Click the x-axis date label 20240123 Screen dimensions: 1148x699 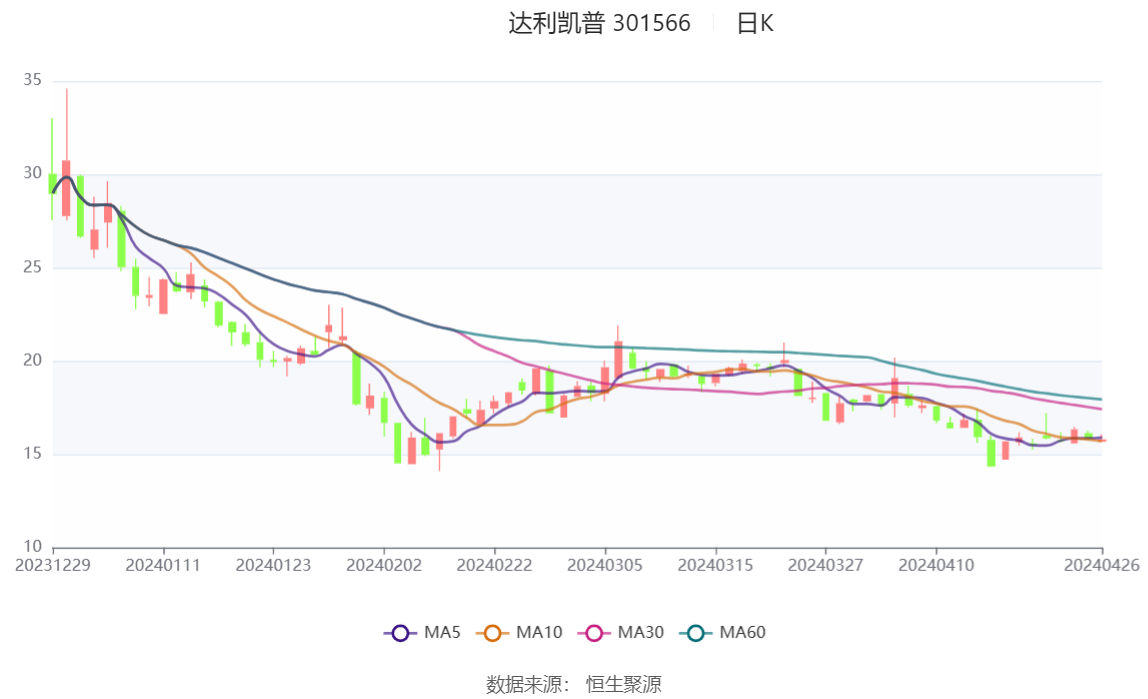tap(273, 566)
